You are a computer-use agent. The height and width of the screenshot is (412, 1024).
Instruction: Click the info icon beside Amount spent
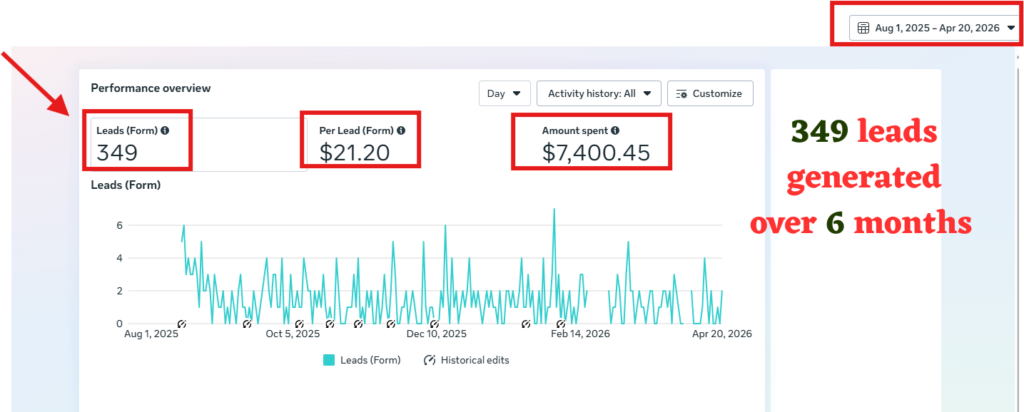tap(615, 131)
